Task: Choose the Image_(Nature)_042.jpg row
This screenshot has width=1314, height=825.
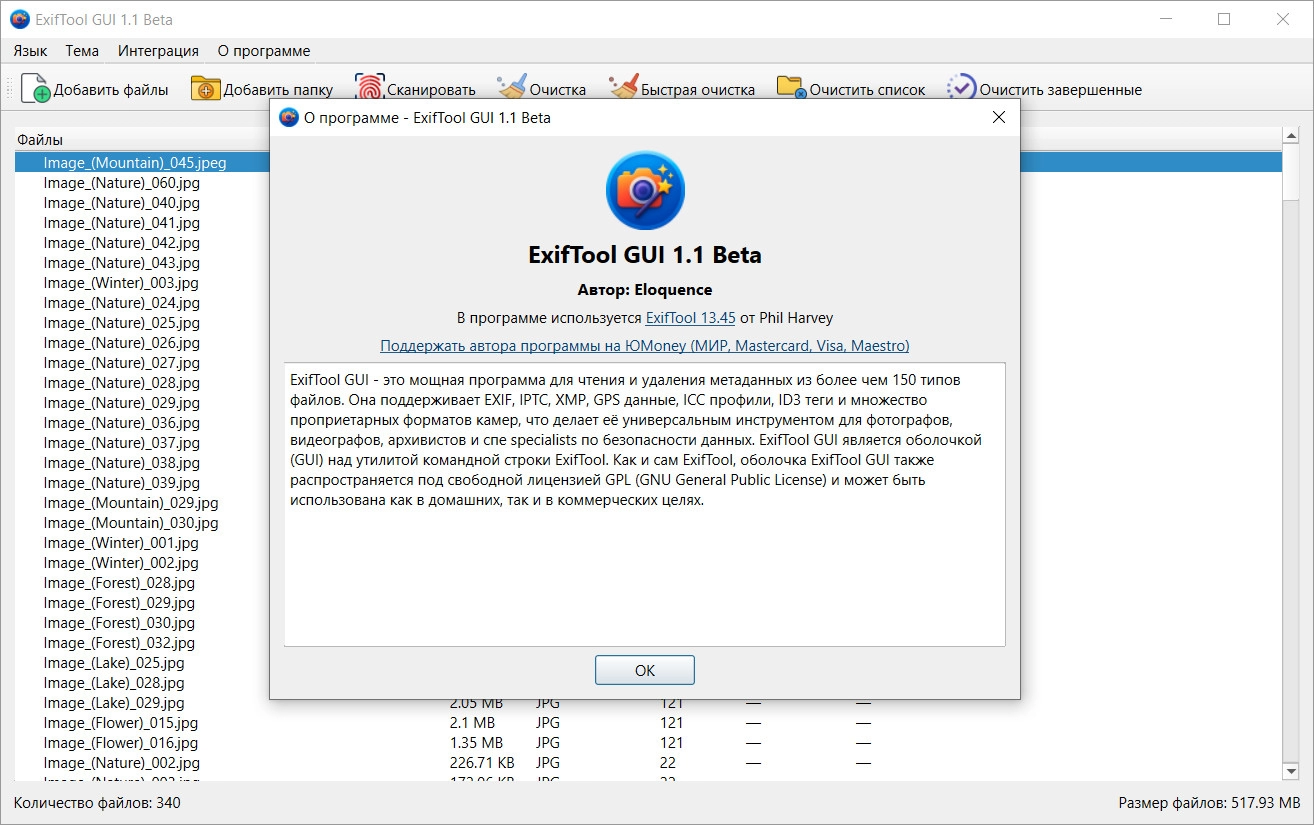Action: pyautogui.click(x=122, y=243)
